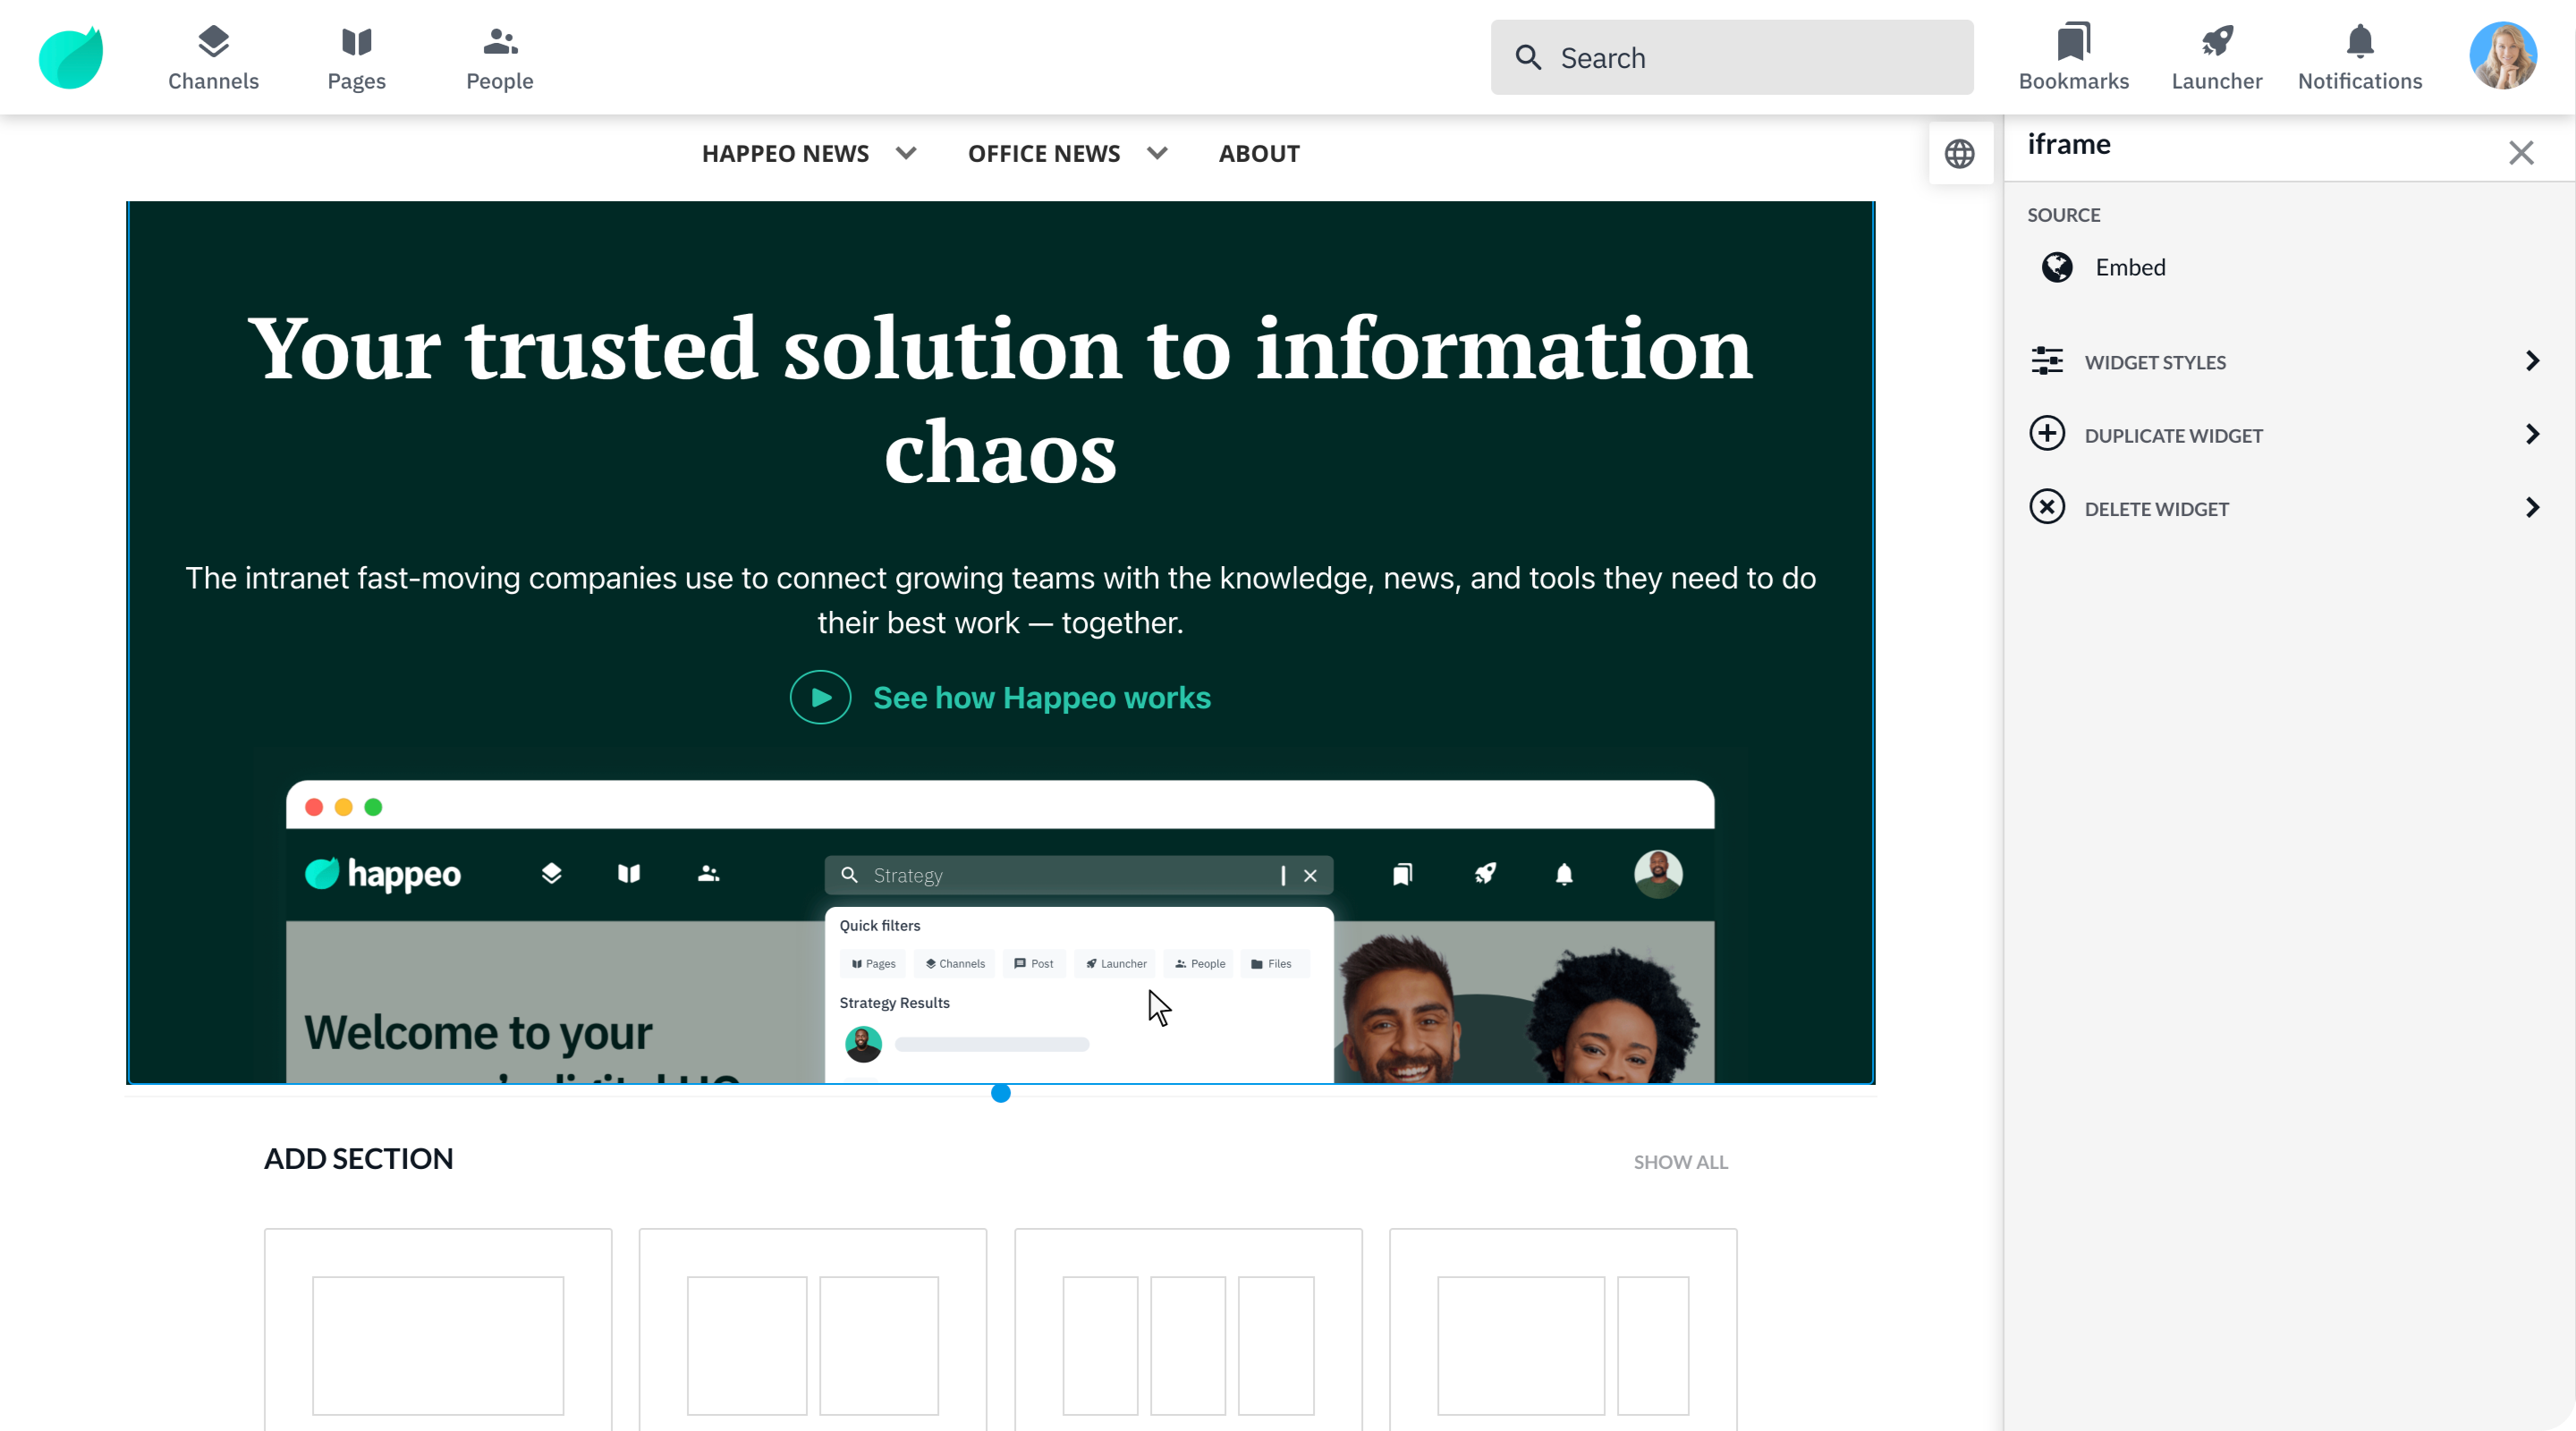Screen dimensions: 2576x1431
Task: Close the iframe settings panel
Action: [x=2520, y=153]
